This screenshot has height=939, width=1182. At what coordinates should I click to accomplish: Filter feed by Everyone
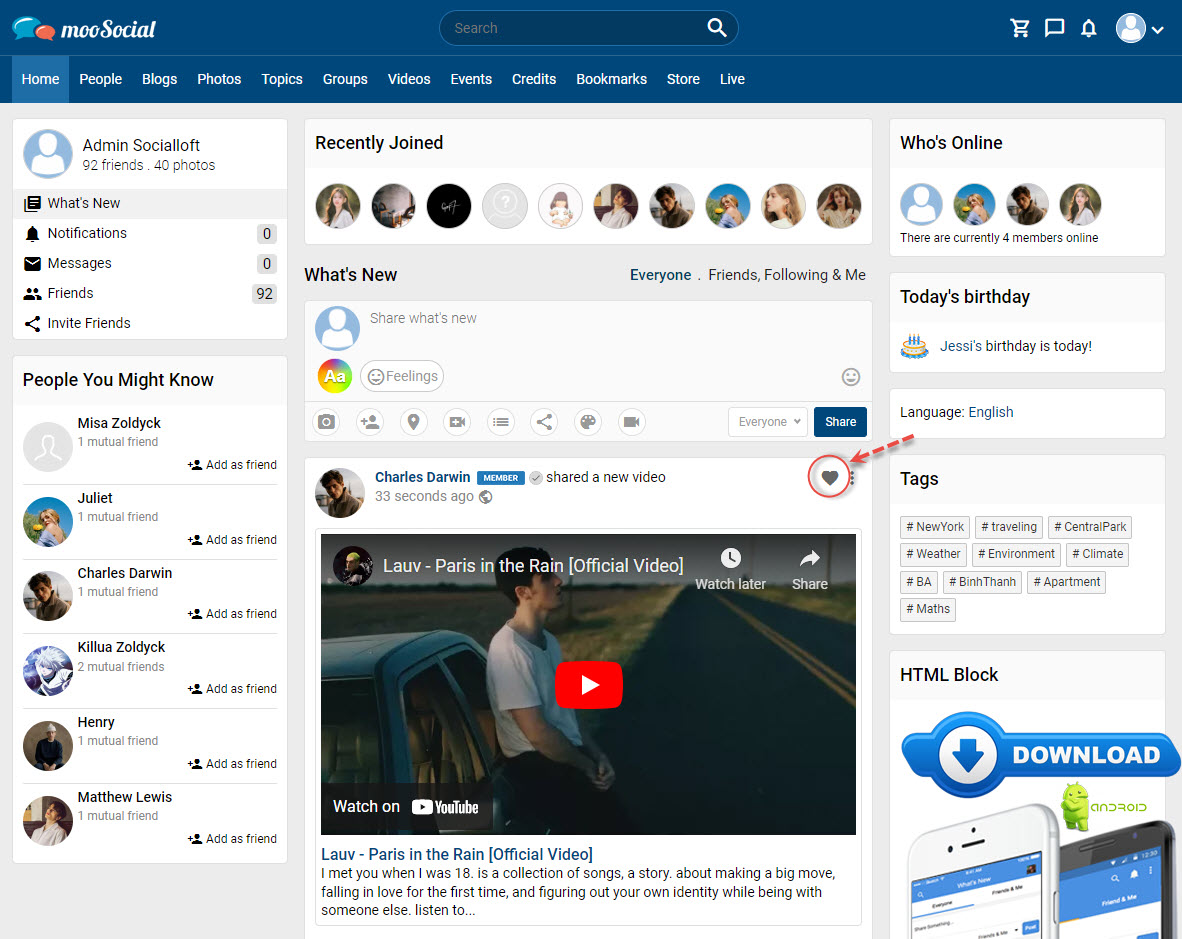click(660, 275)
